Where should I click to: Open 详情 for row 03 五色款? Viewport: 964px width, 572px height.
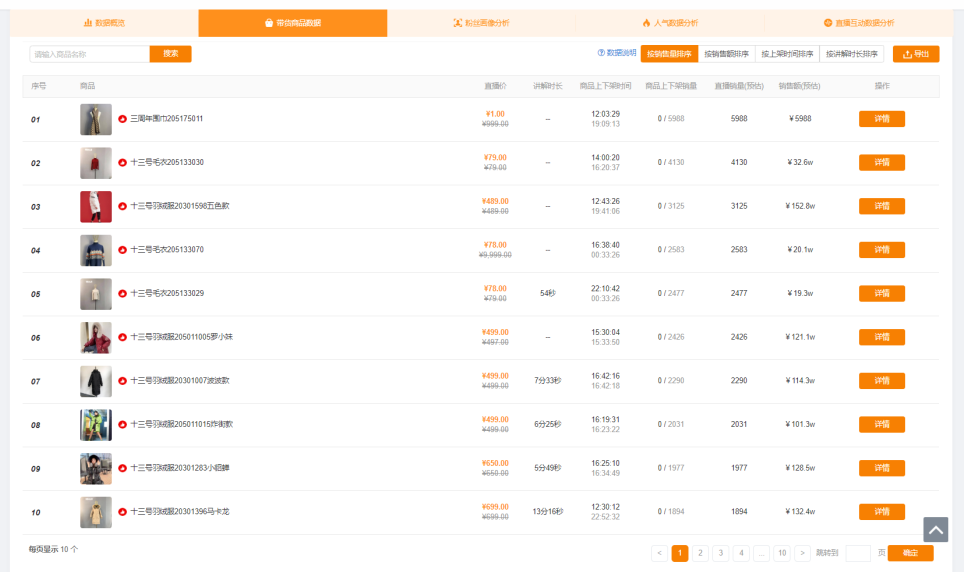[x=882, y=206]
